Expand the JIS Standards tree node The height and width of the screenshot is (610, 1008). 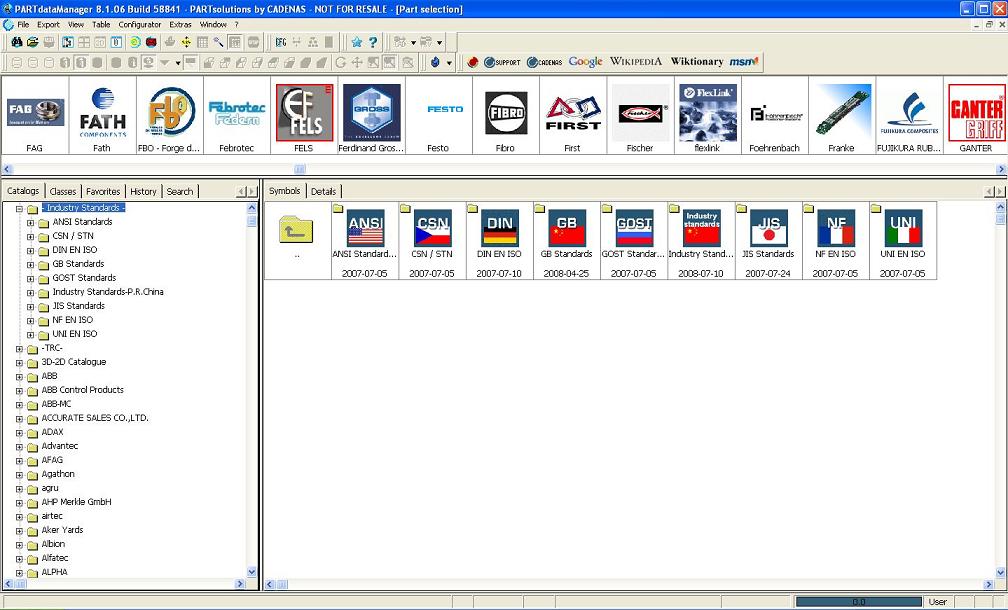pyautogui.click(x=30, y=307)
